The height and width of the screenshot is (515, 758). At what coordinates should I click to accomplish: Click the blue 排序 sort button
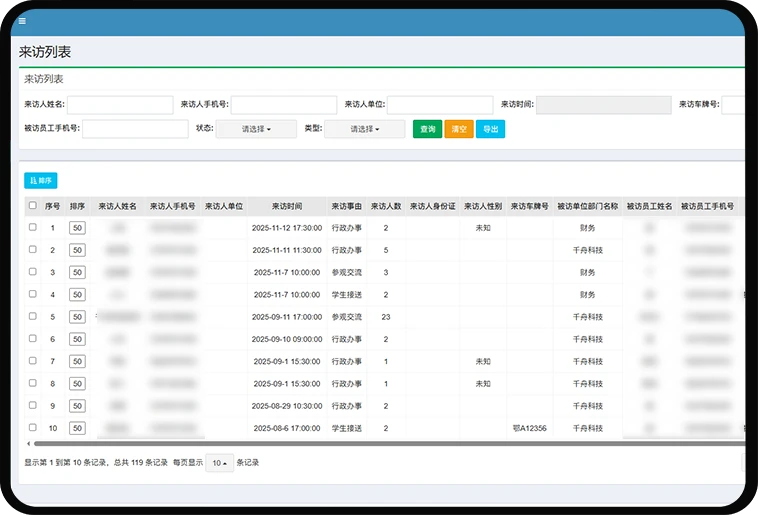(41, 181)
